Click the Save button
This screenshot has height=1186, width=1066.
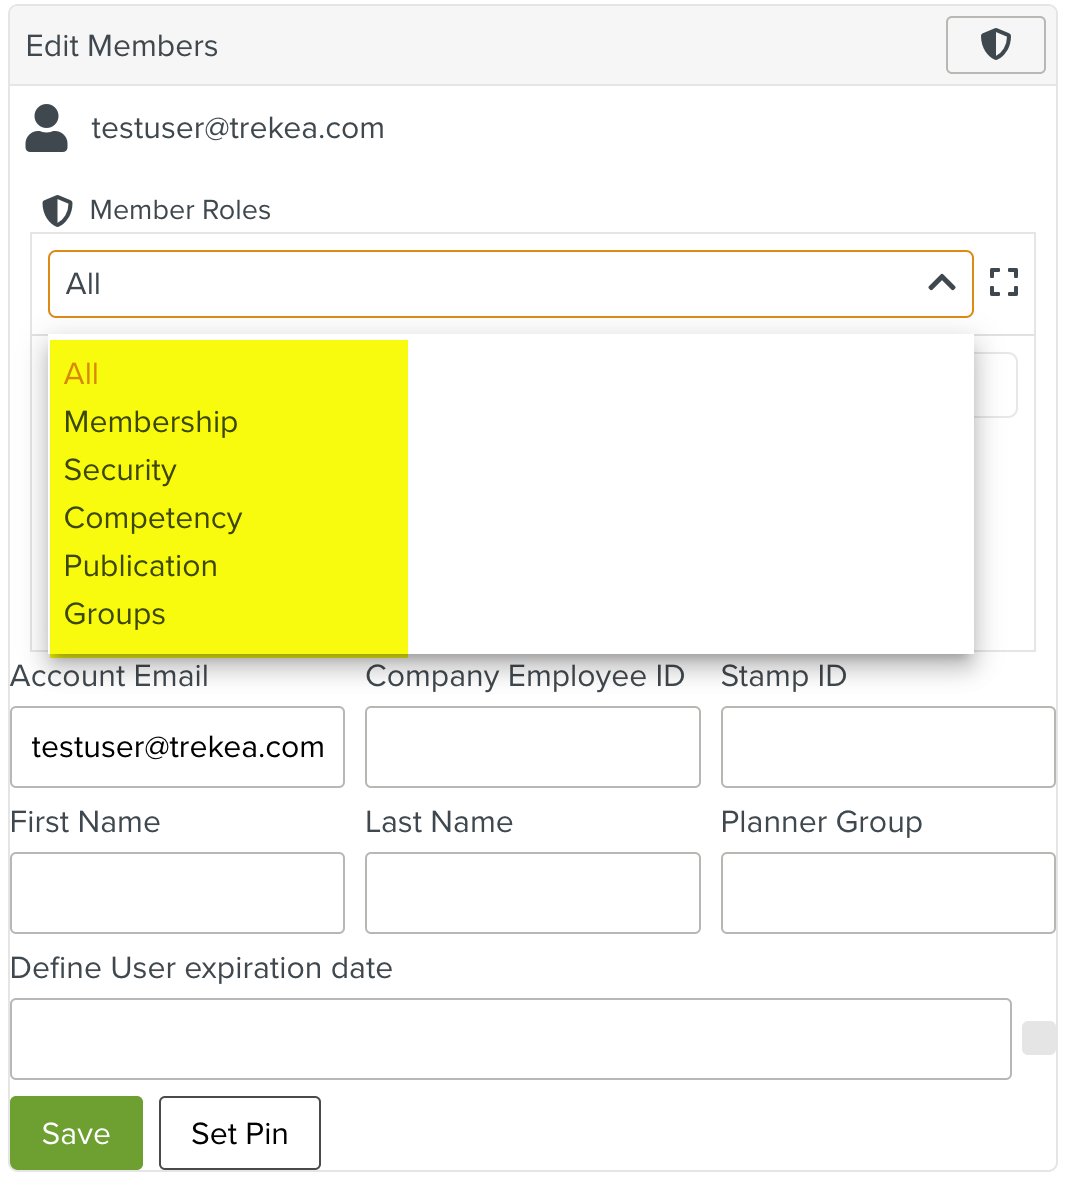[x=76, y=1133]
